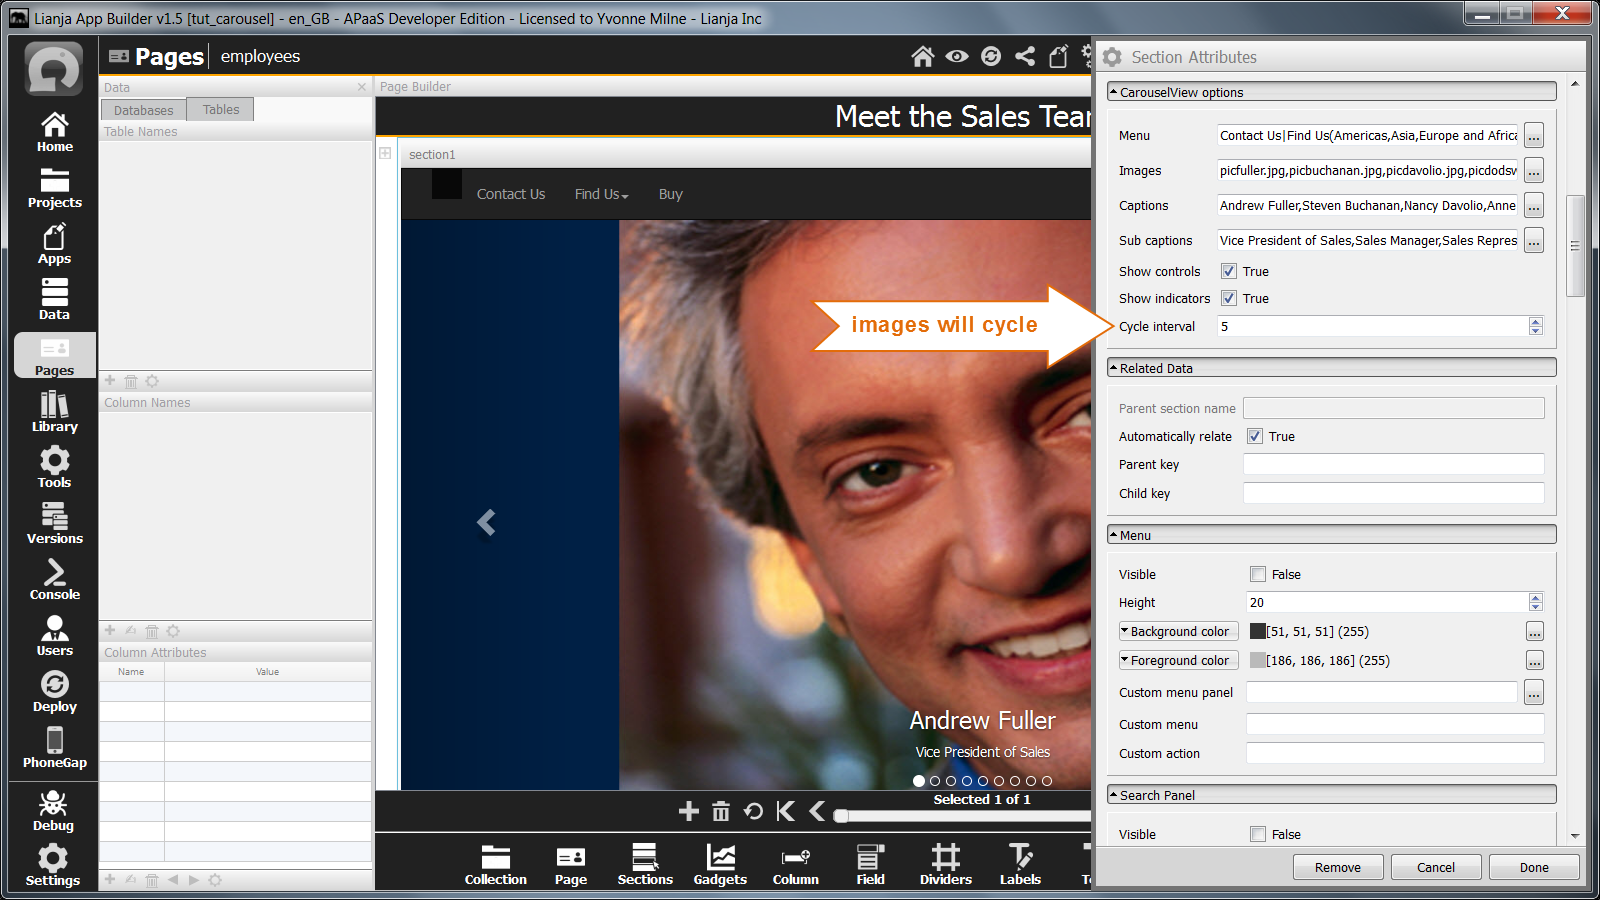Click the Done button
Screen dimensions: 1600x900
click(x=1533, y=867)
